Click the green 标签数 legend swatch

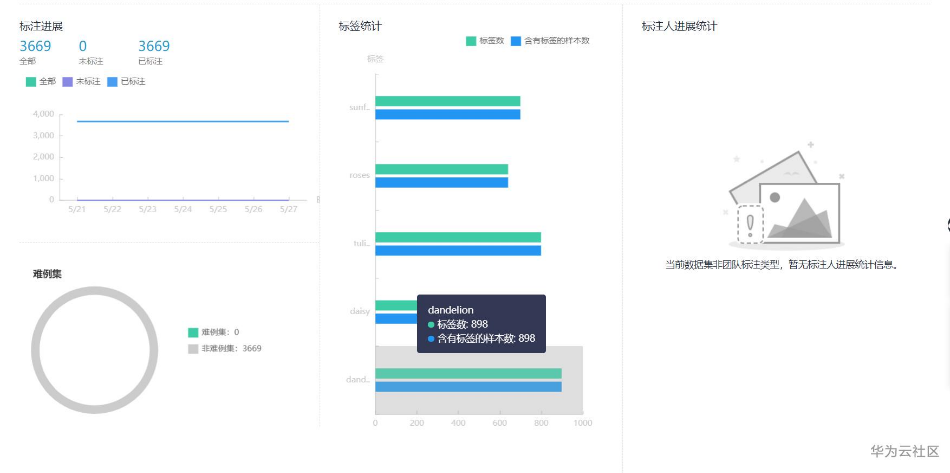(471, 41)
